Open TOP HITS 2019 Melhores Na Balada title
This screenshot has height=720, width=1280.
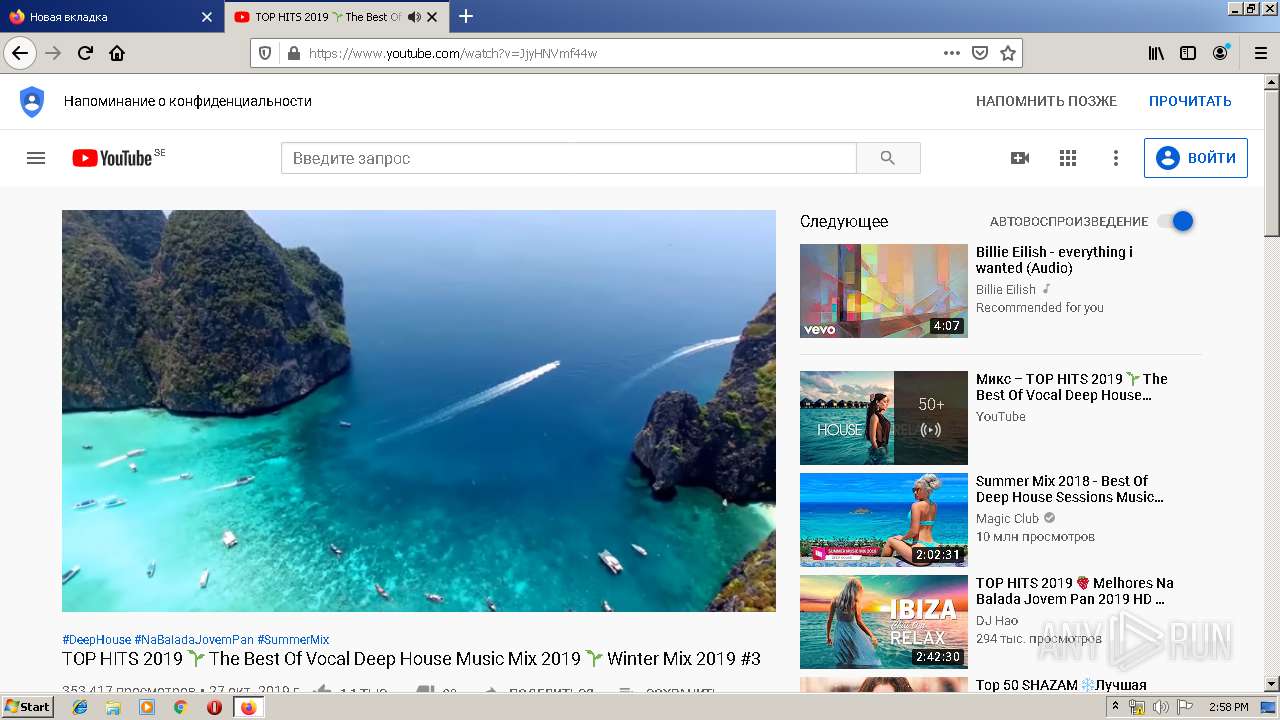[1075, 591]
